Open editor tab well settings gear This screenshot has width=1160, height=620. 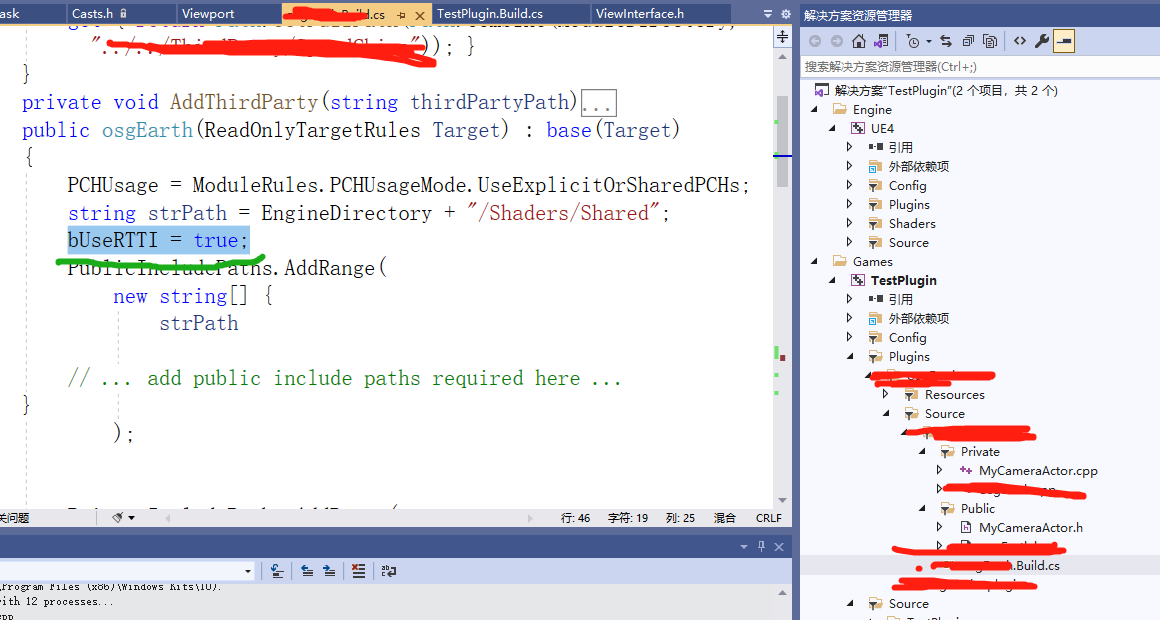click(785, 14)
